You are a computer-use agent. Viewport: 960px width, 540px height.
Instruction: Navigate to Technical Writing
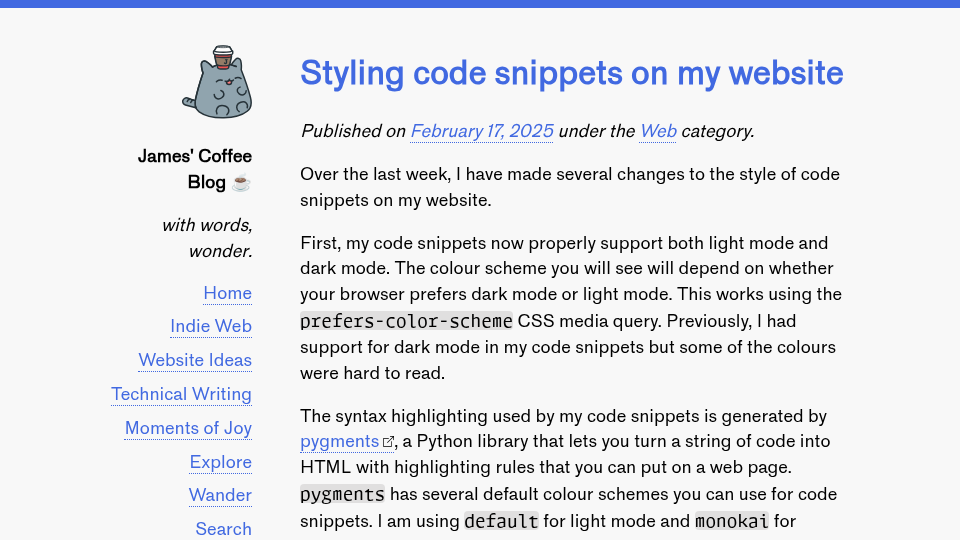point(181,394)
